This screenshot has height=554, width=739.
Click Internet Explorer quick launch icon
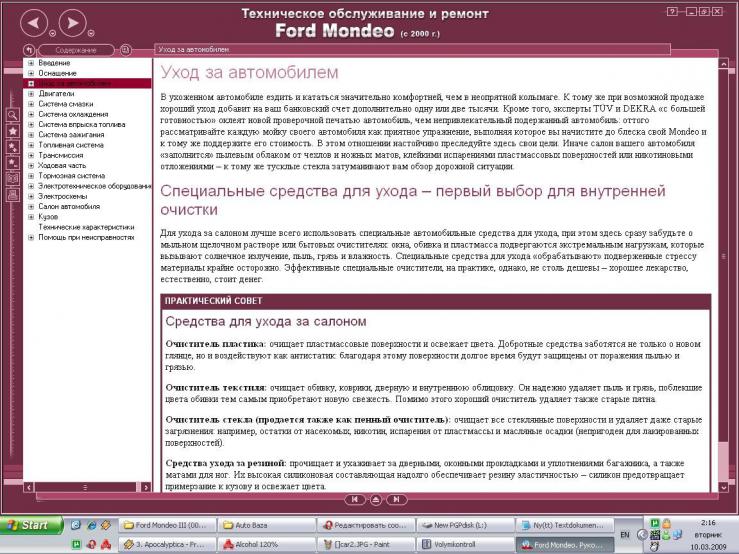92,525
